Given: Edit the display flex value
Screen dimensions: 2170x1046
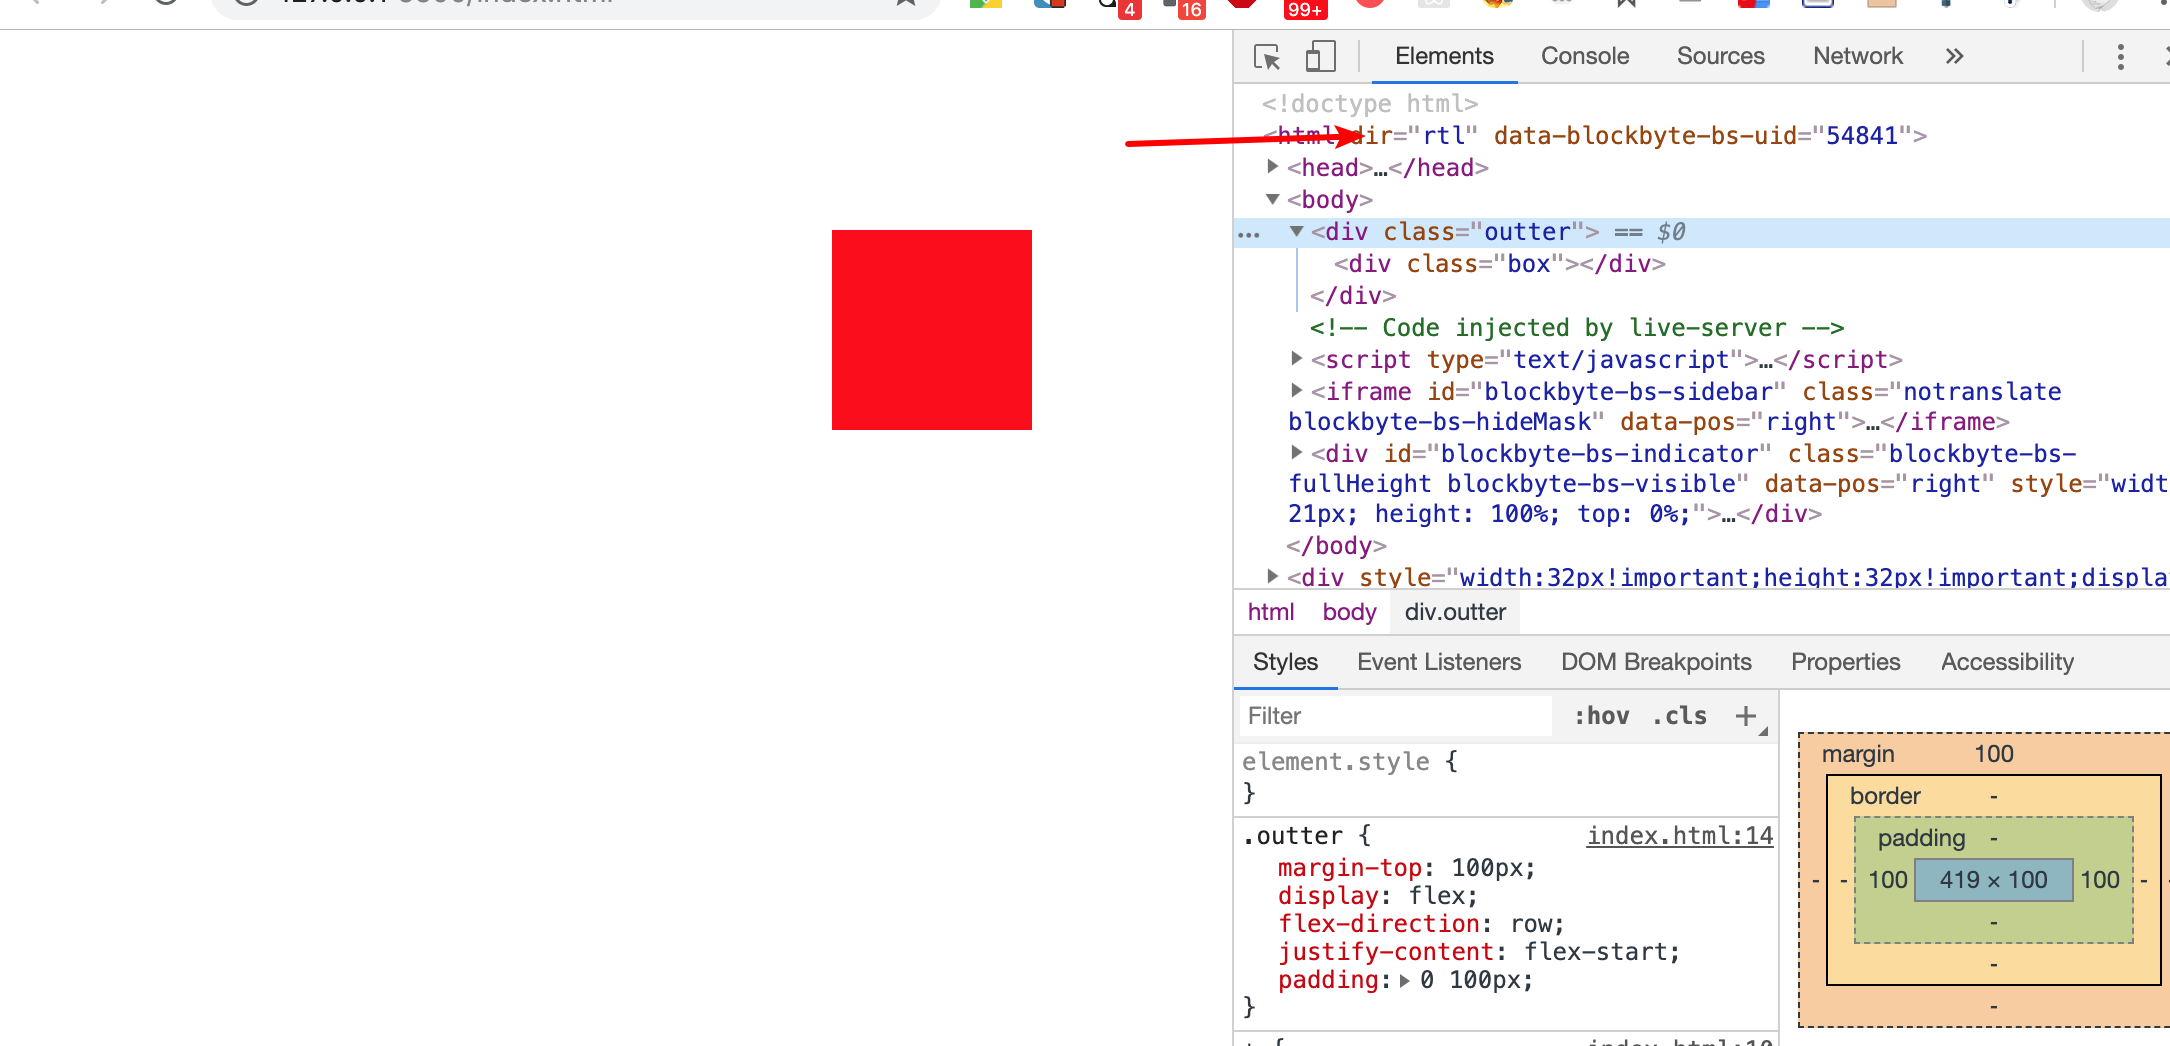Looking at the screenshot, I should tap(1435, 896).
